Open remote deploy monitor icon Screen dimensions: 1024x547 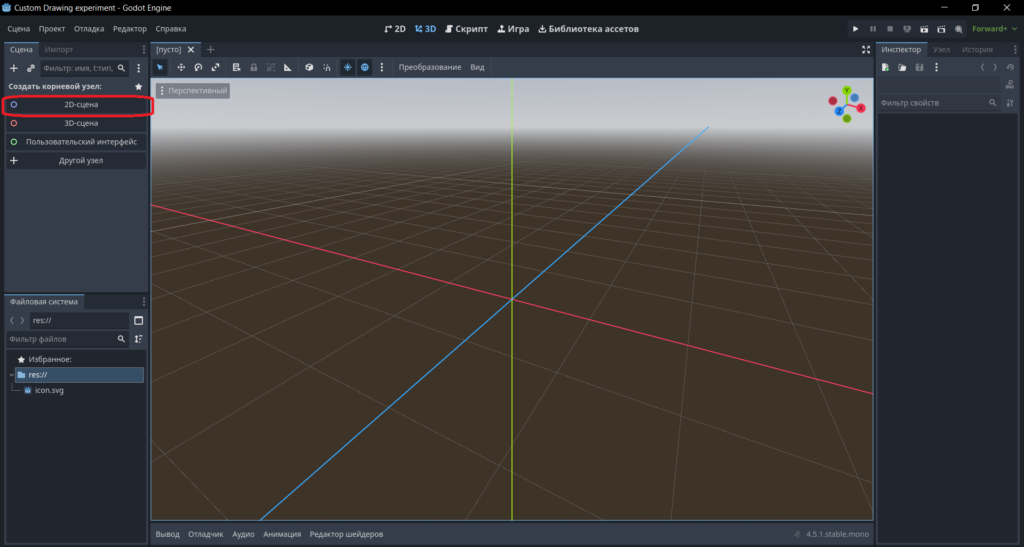(906, 29)
